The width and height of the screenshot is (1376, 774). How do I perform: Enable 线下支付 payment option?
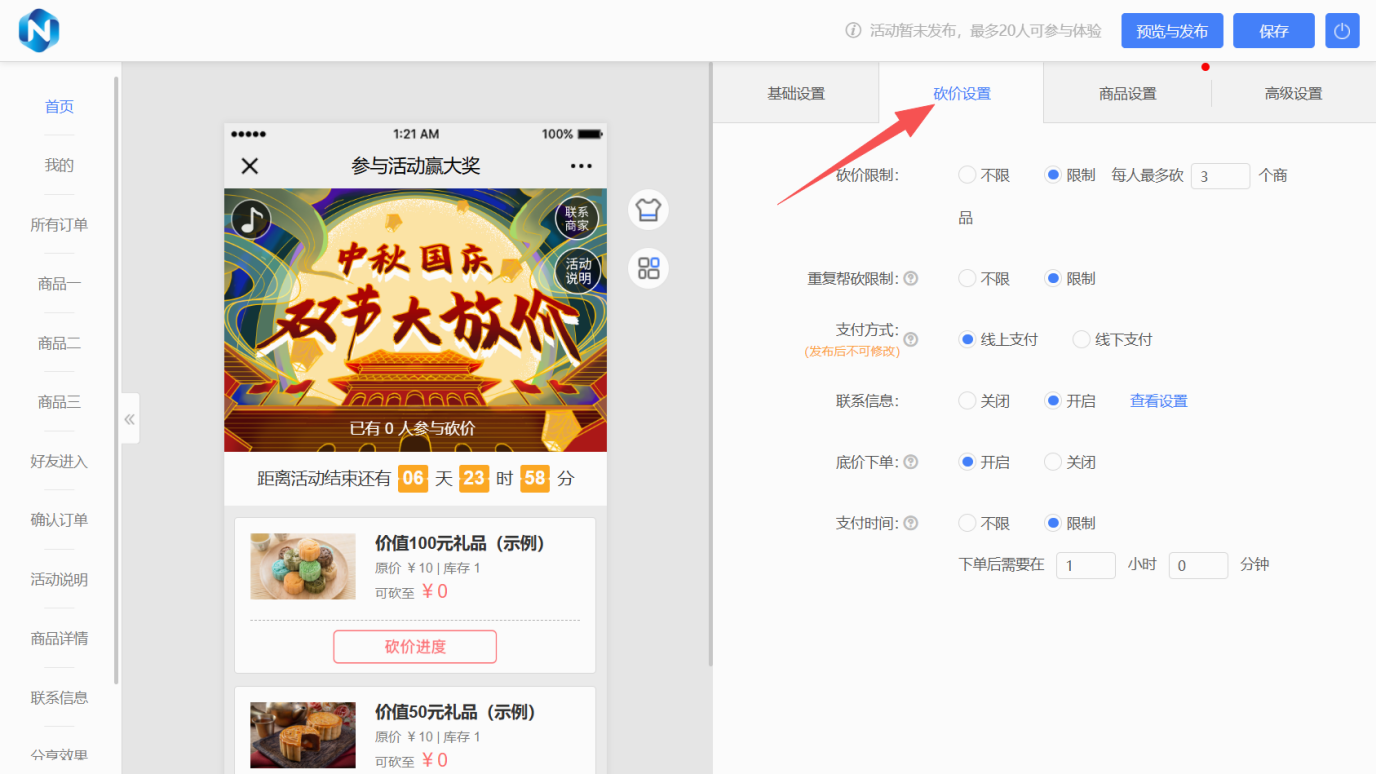(1081, 339)
